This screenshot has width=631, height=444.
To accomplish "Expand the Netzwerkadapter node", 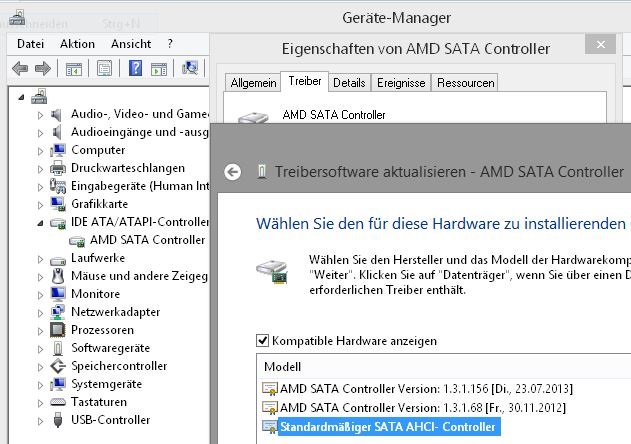I will tap(40, 313).
